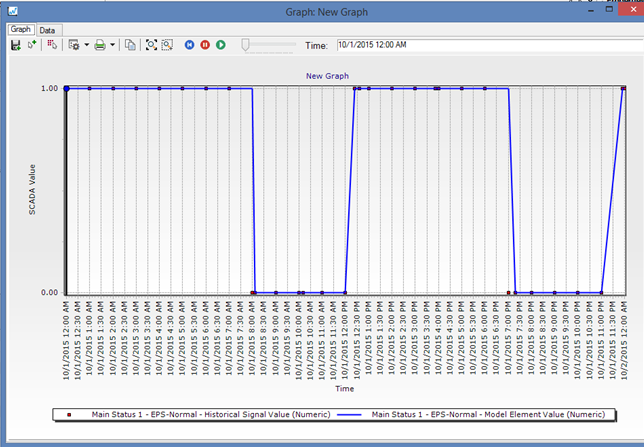
Task: Expand the settings gear dropdown arrow
Action: pos(85,45)
